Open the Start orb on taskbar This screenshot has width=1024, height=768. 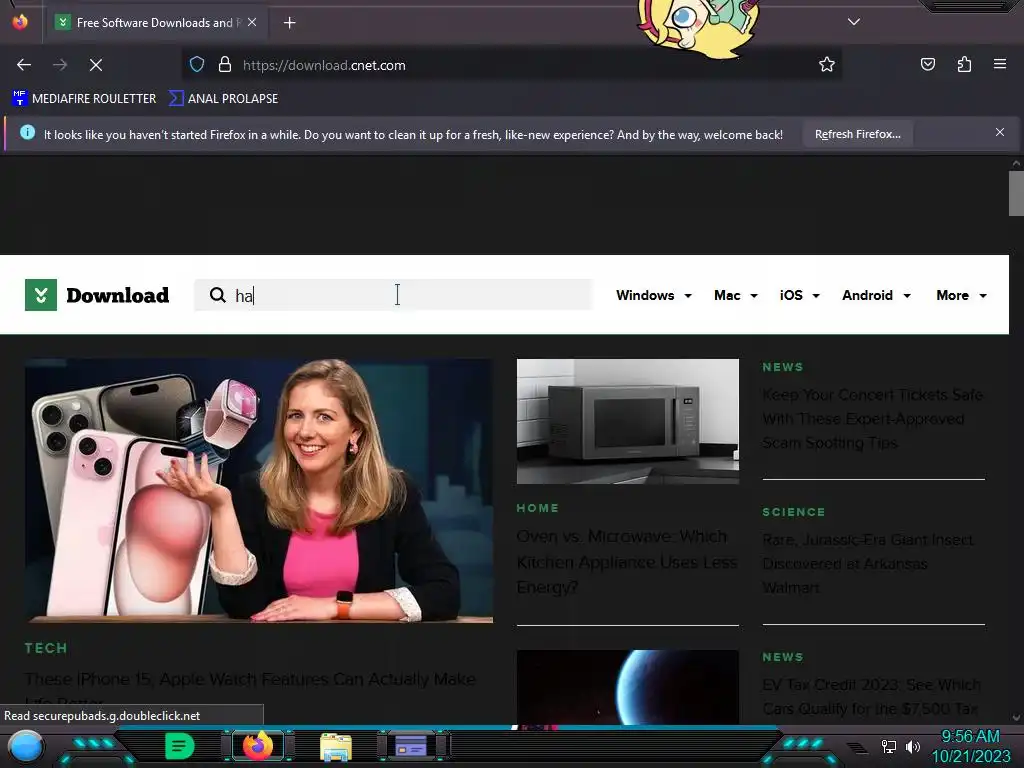26,746
